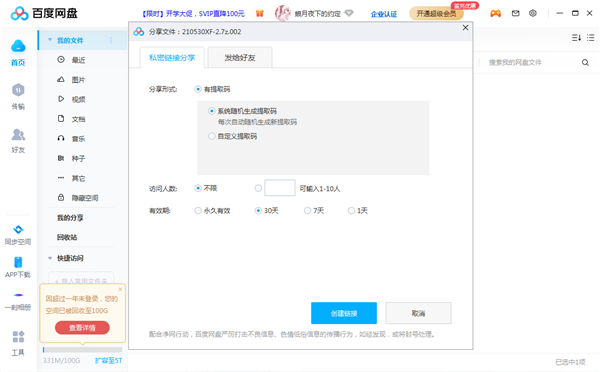Select 永久有效 validity radio
This screenshot has height=372, width=600.
tap(198, 210)
